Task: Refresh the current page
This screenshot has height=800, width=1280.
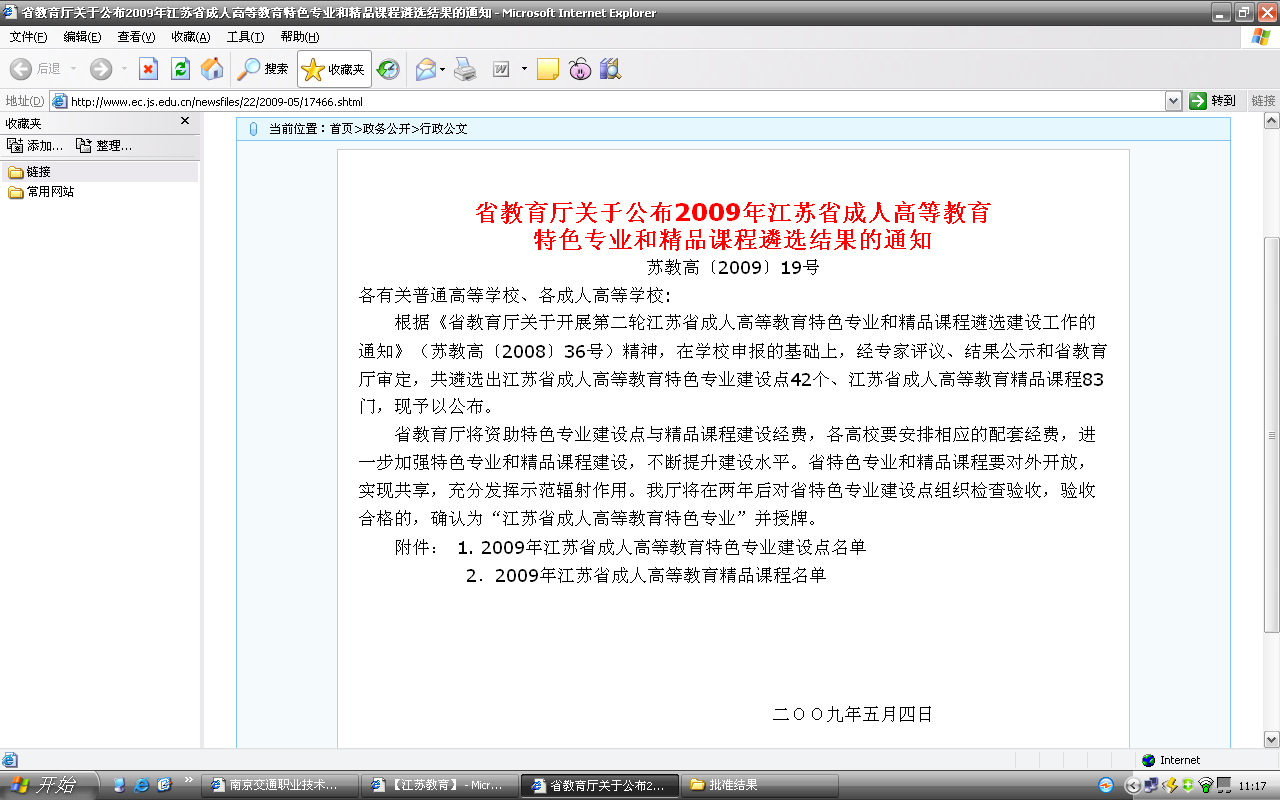Action: coord(180,69)
